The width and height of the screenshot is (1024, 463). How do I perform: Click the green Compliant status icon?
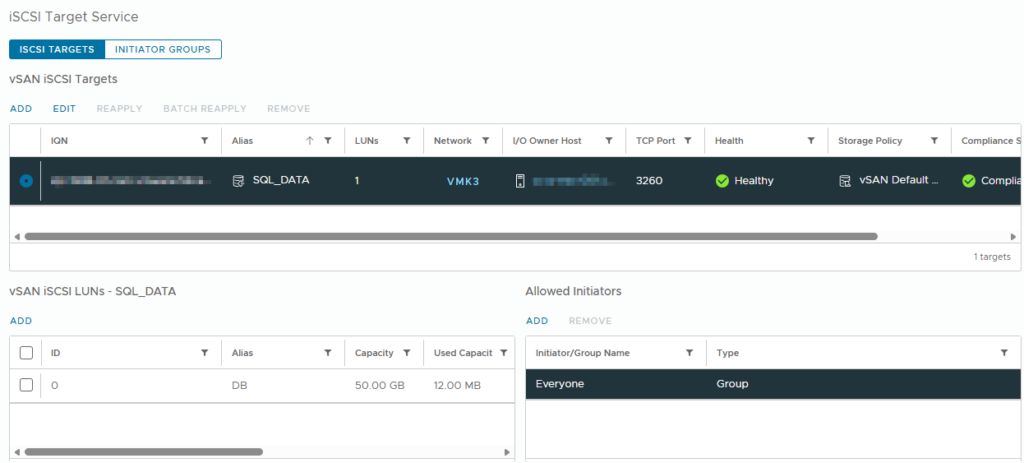tap(969, 181)
